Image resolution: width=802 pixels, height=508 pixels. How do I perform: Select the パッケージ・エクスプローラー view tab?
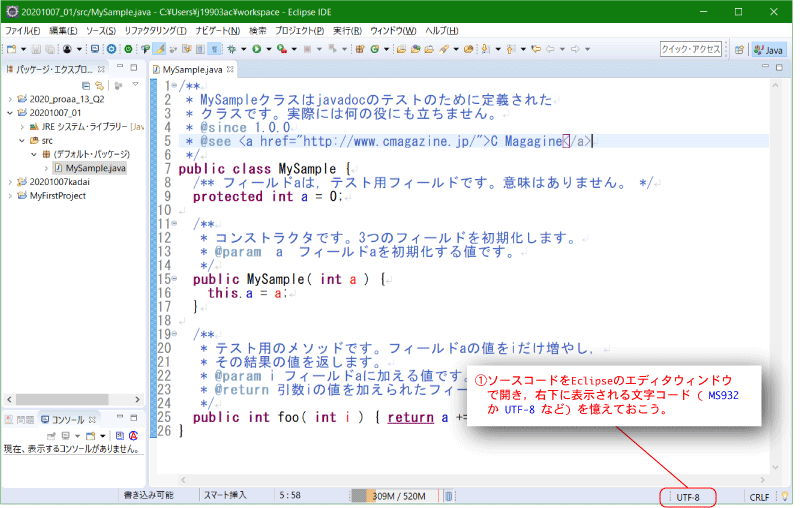click(x=53, y=69)
